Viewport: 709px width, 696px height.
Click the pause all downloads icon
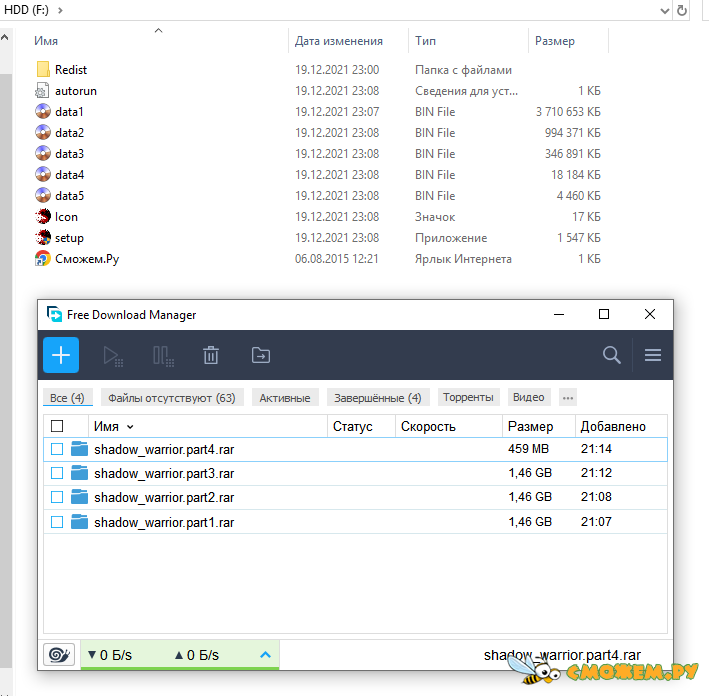pyautogui.click(x=163, y=356)
